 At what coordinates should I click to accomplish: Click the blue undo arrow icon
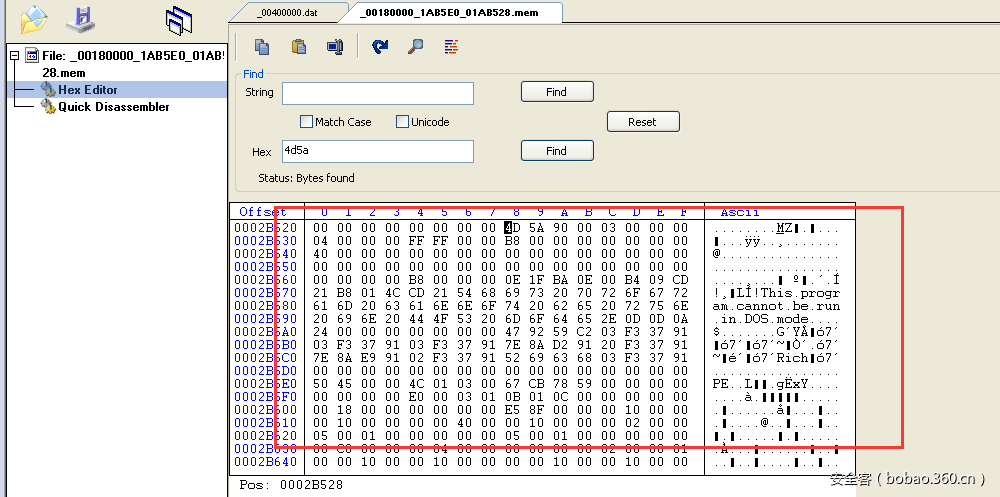tap(380, 46)
